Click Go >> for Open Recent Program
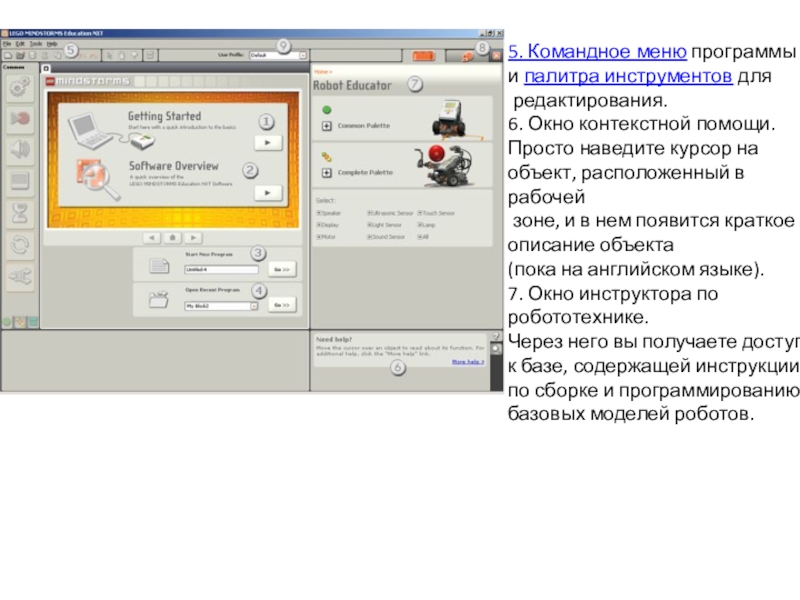This screenshot has width=800, height=600. click(x=282, y=305)
